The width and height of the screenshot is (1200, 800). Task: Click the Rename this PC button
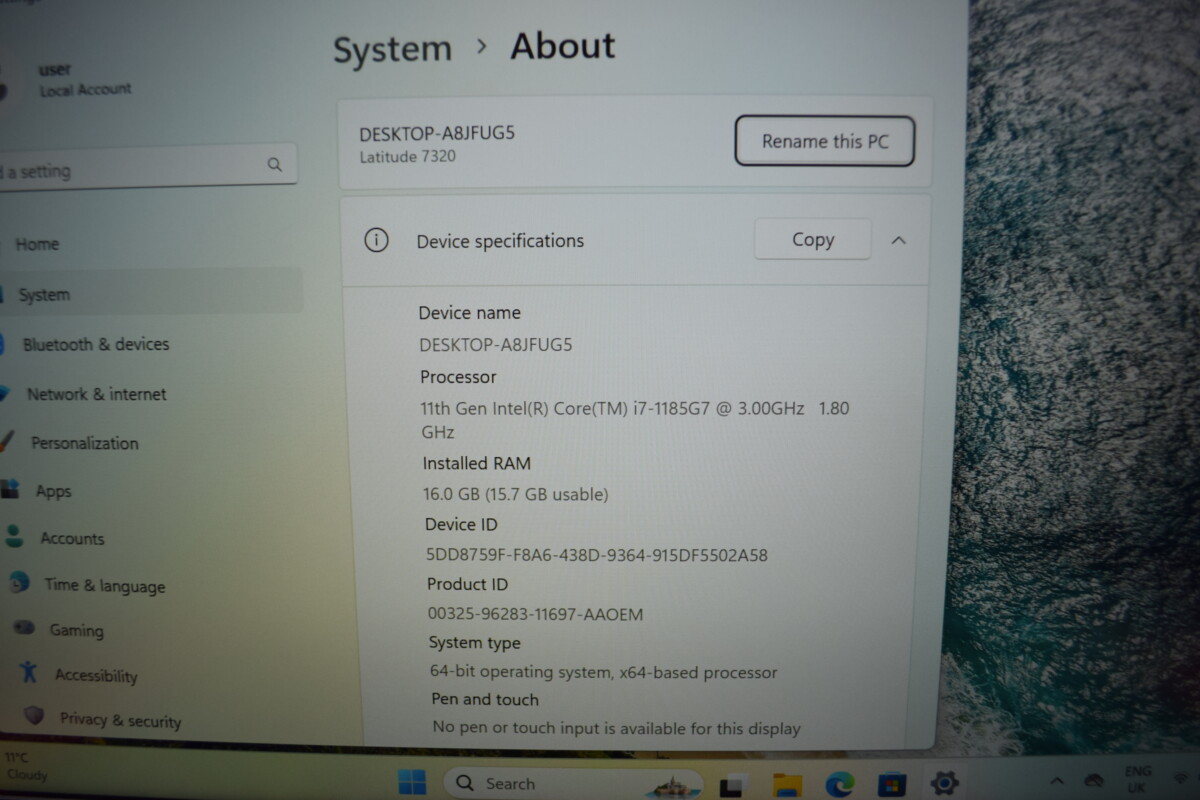825,141
